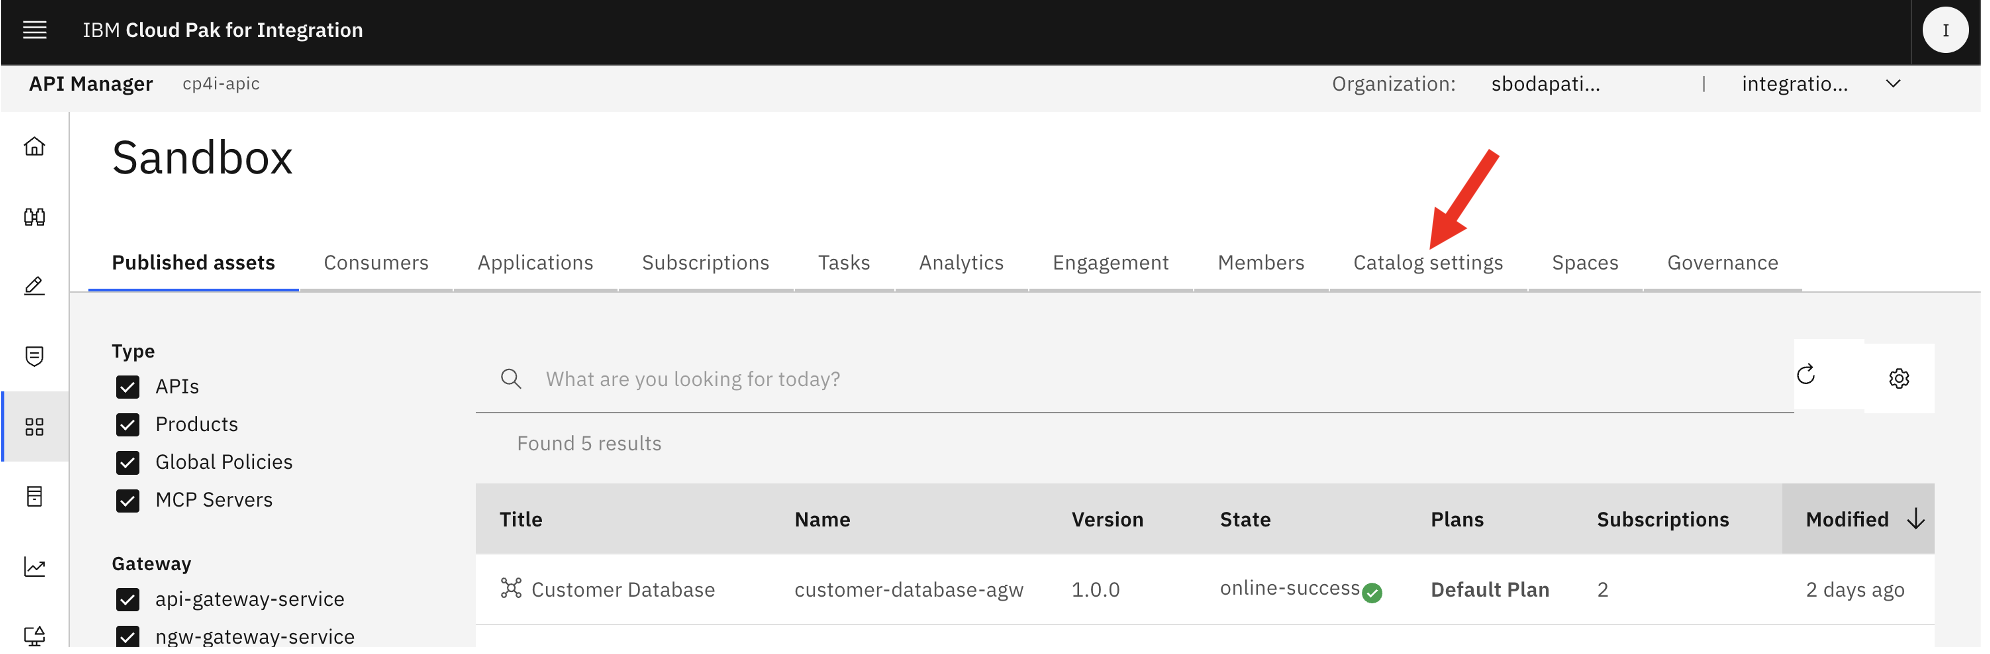Uncheck the APIs type filter
This screenshot has height=654, width=1990.
[x=128, y=387]
